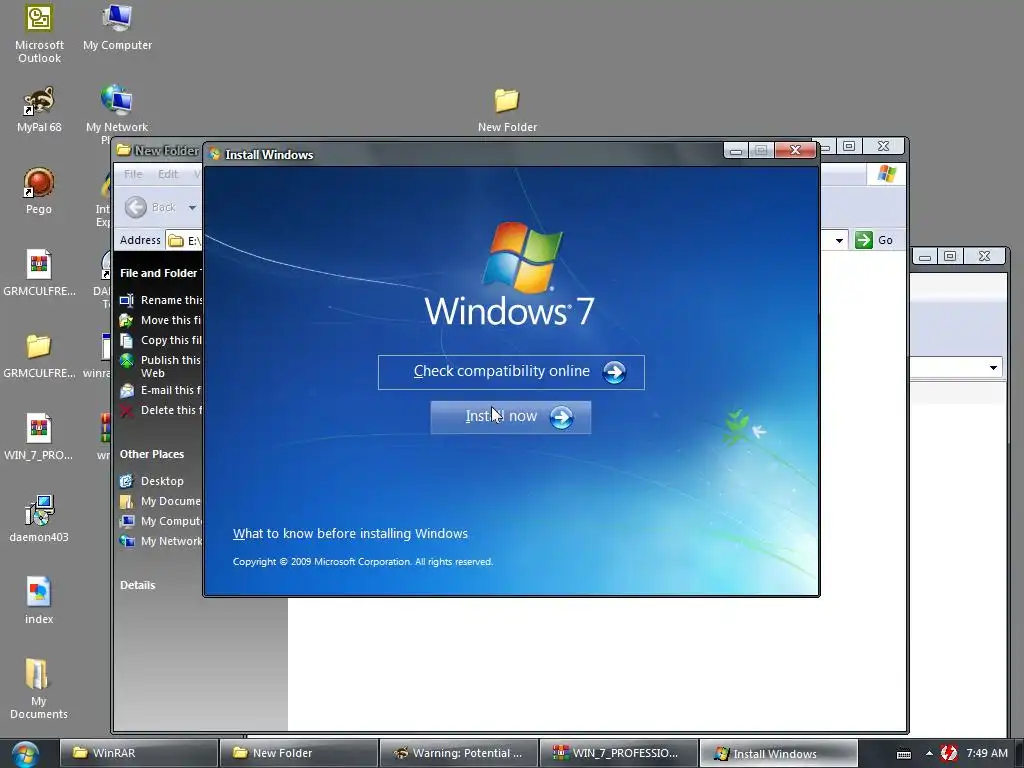1024x768 pixels.
Task: Go to Desktop in Other Places
Action: 152,481
